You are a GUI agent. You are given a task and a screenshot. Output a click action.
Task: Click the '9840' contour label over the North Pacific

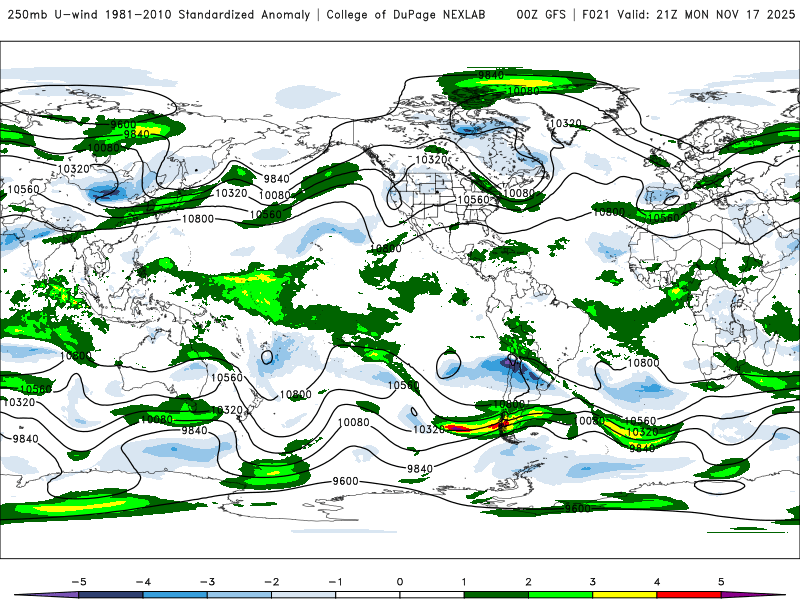(277, 179)
